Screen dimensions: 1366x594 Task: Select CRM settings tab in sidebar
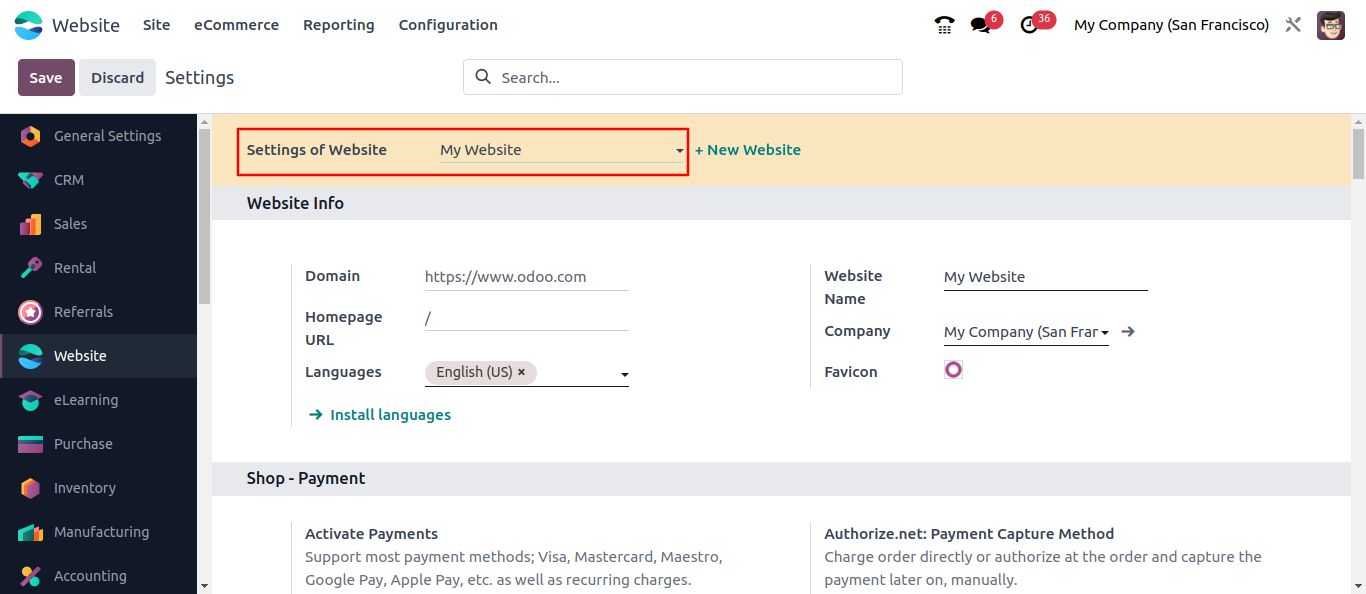tap(99, 180)
